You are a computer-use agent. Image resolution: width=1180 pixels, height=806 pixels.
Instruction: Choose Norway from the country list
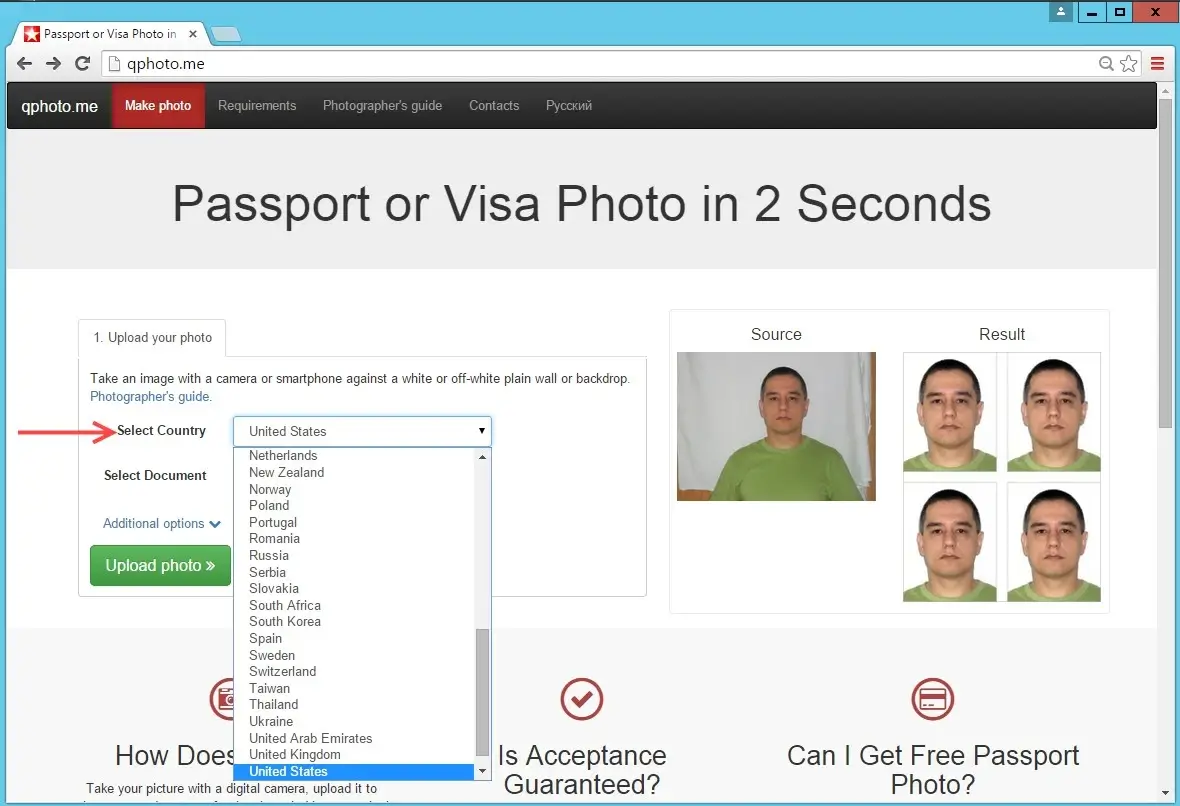click(354, 489)
